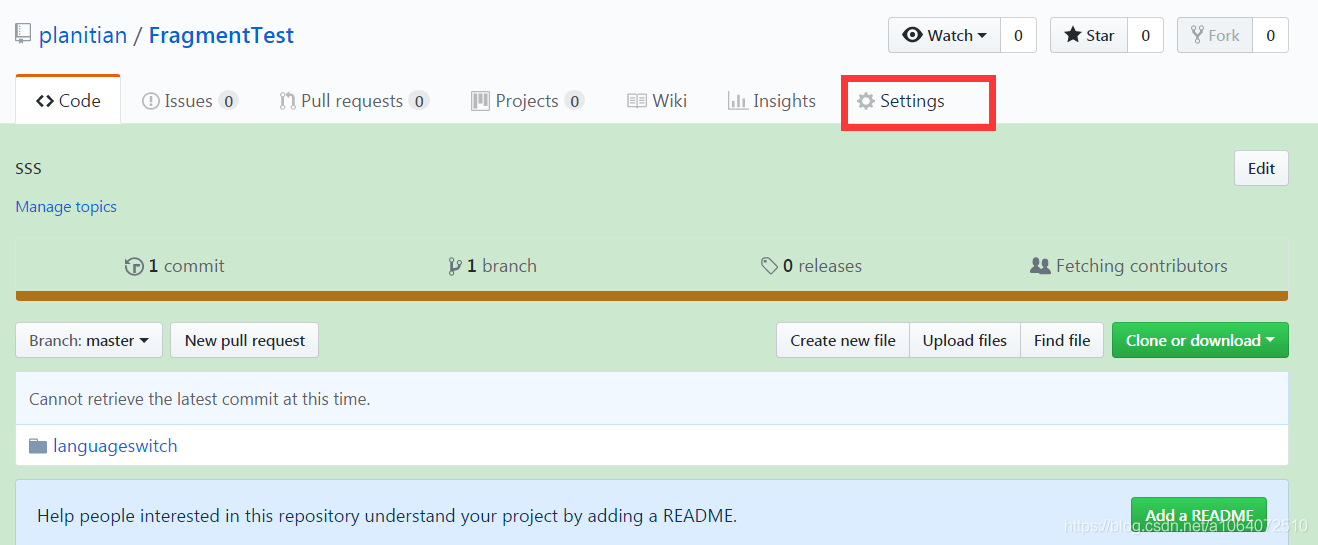Viewport: 1318px width, 545px height.
Task: Click the Add a README button
Action: pyautogui.click(x=1199, y=516)
